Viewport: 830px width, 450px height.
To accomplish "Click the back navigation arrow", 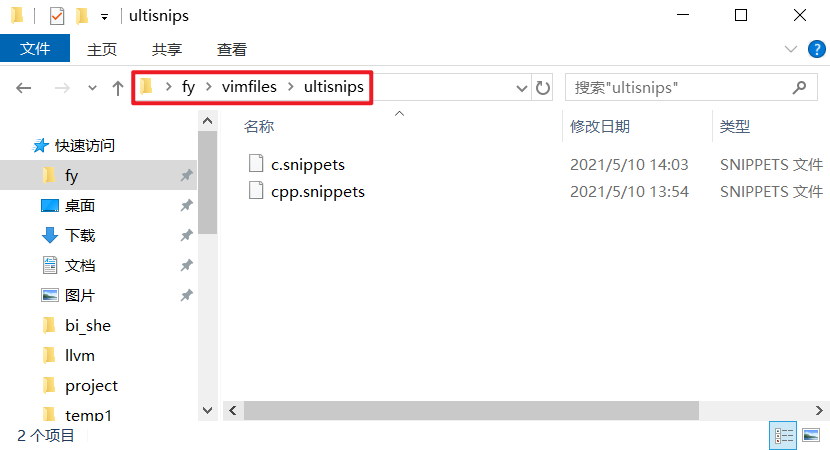I will (23, 88).
